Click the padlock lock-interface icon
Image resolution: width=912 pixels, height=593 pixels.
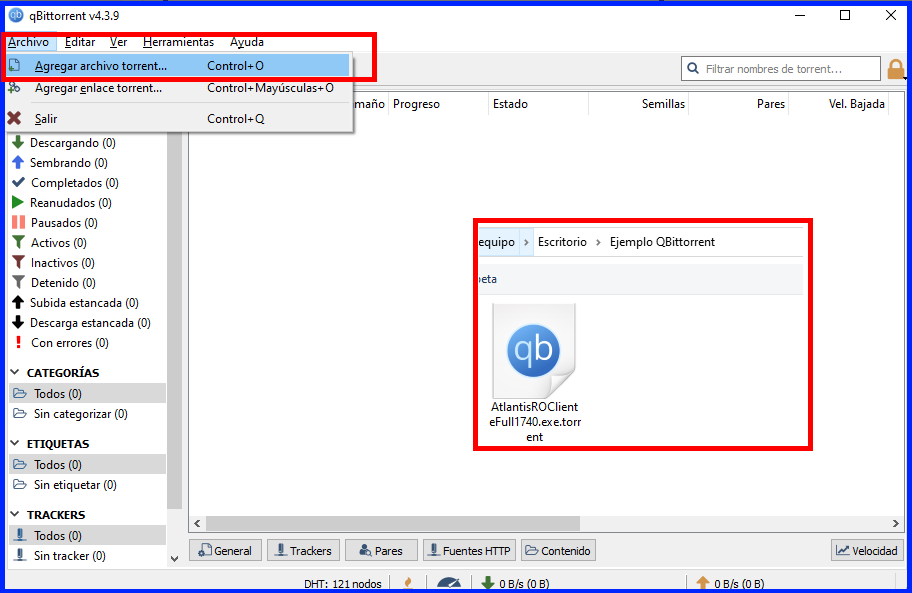pyautogui.click(x=896, y=69)
